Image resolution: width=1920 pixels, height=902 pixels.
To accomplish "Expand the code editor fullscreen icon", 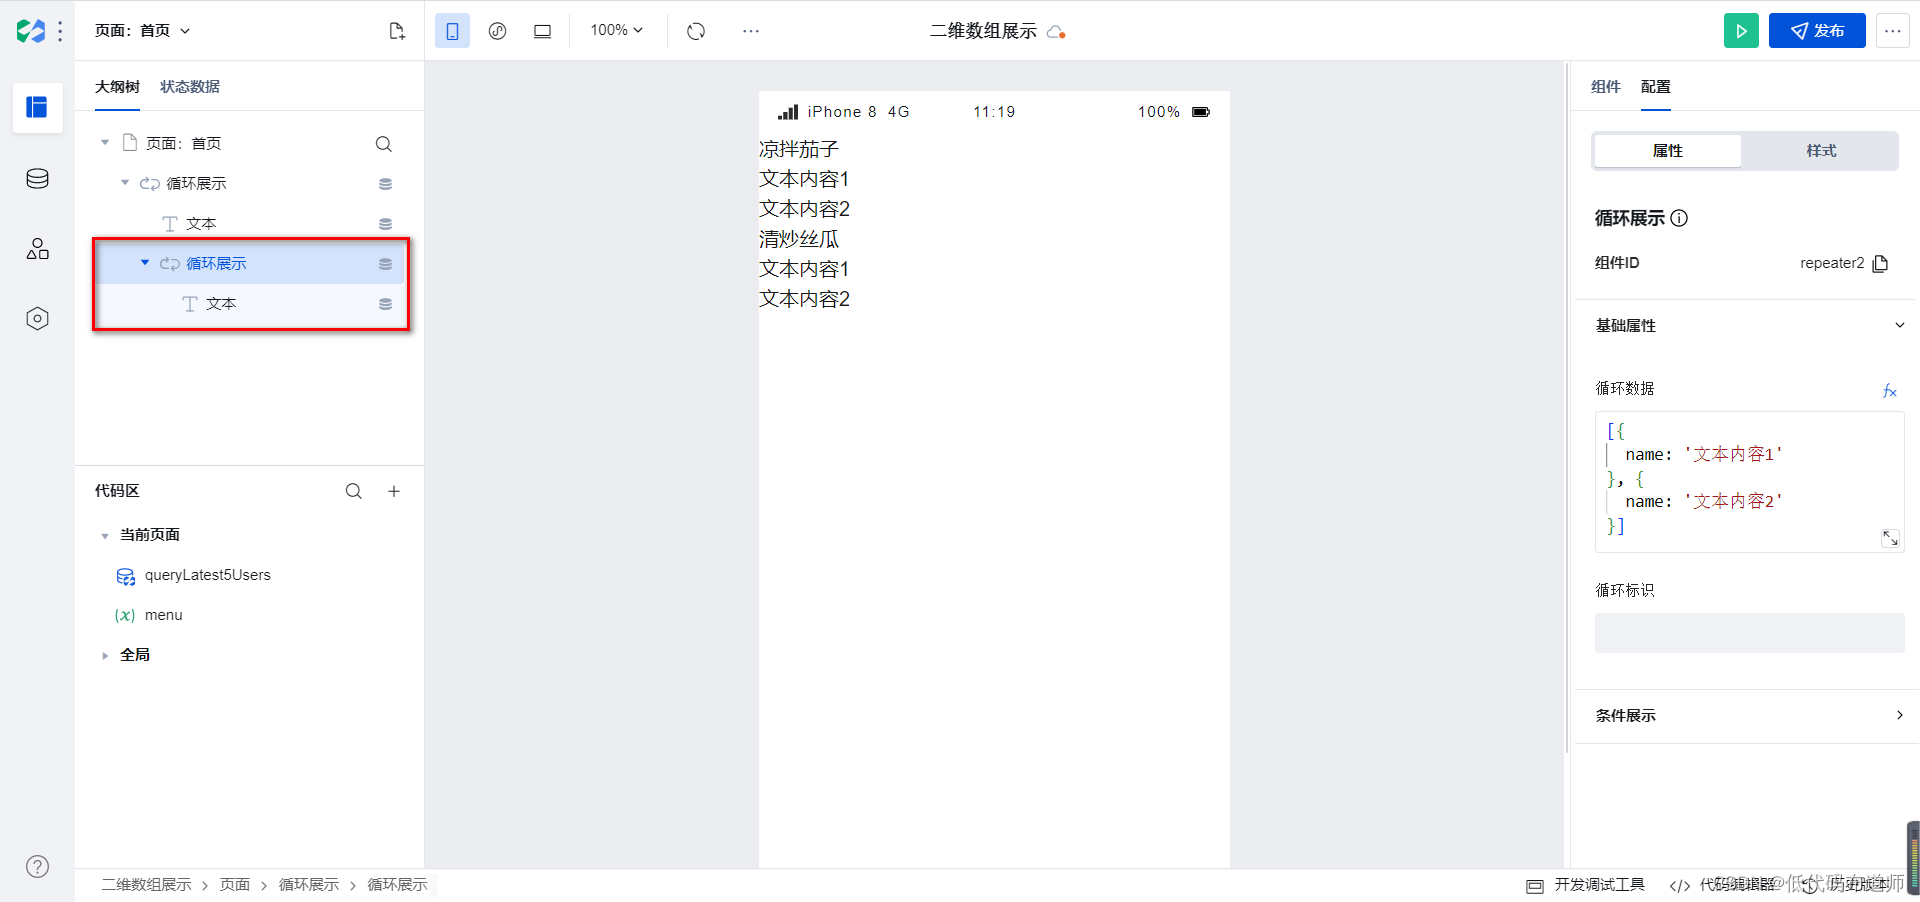I will coord(1890,538).
